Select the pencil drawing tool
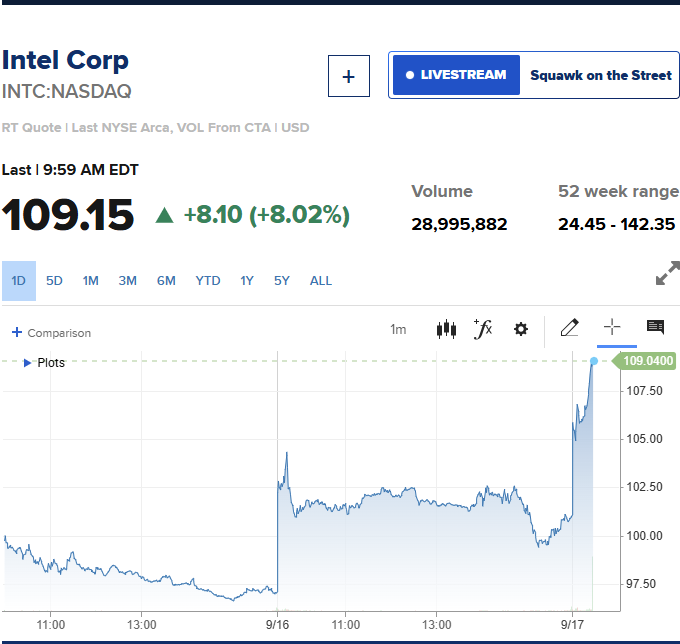680x644 pixels. 569,327
